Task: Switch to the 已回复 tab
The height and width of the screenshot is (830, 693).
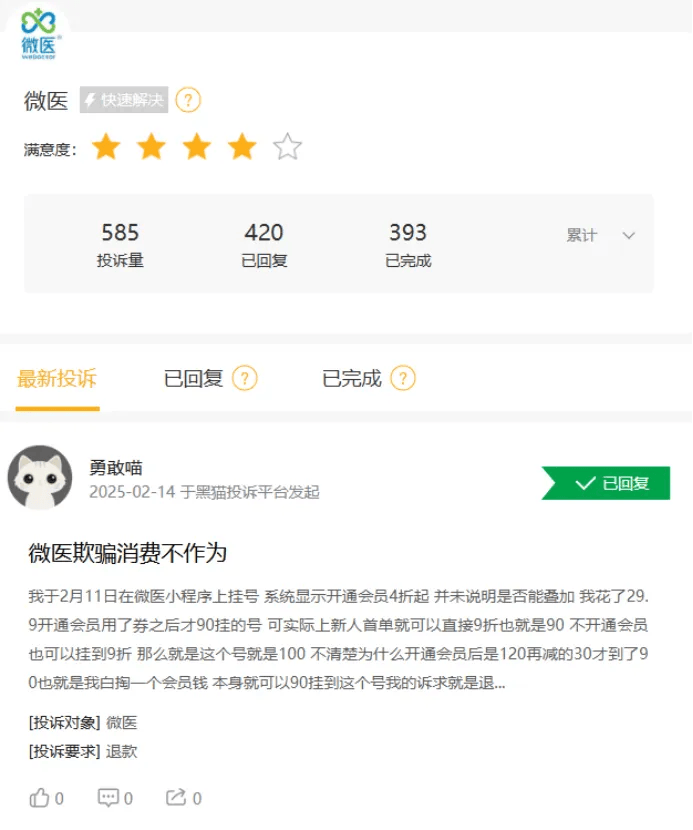Action: pos(193,378)
